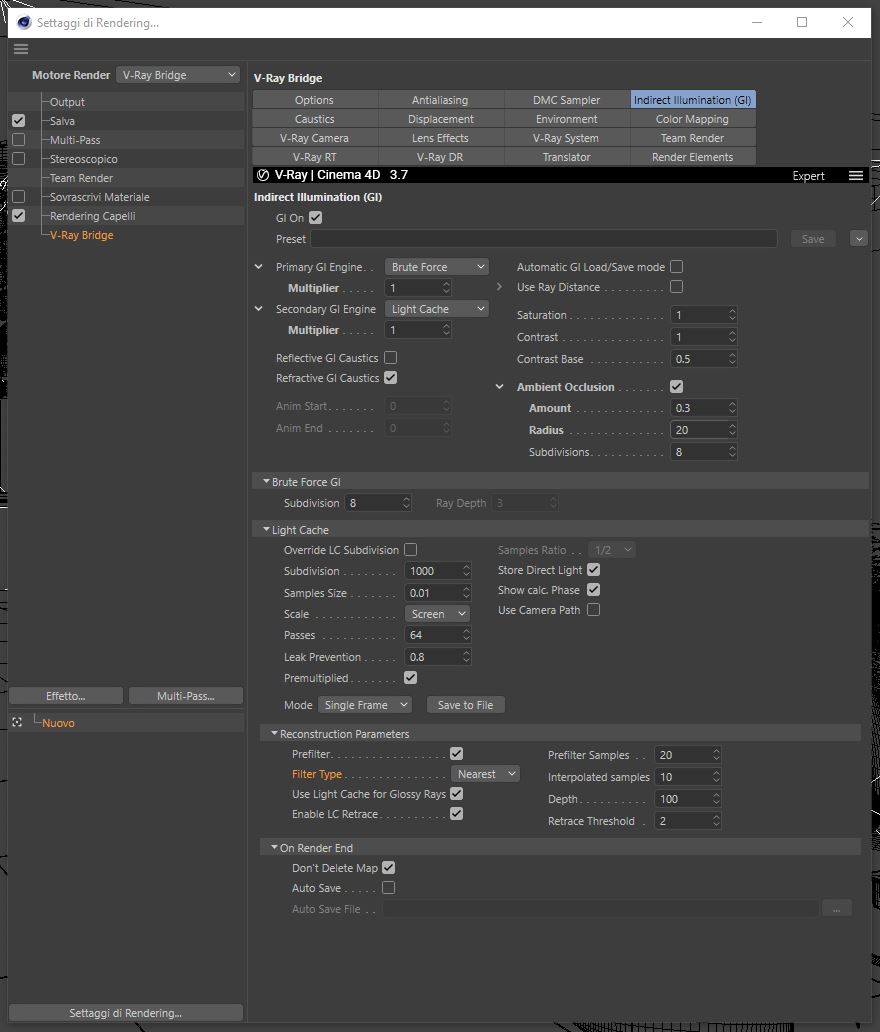Open the Primary GI Engine dropdown

[x=436, y=267]
